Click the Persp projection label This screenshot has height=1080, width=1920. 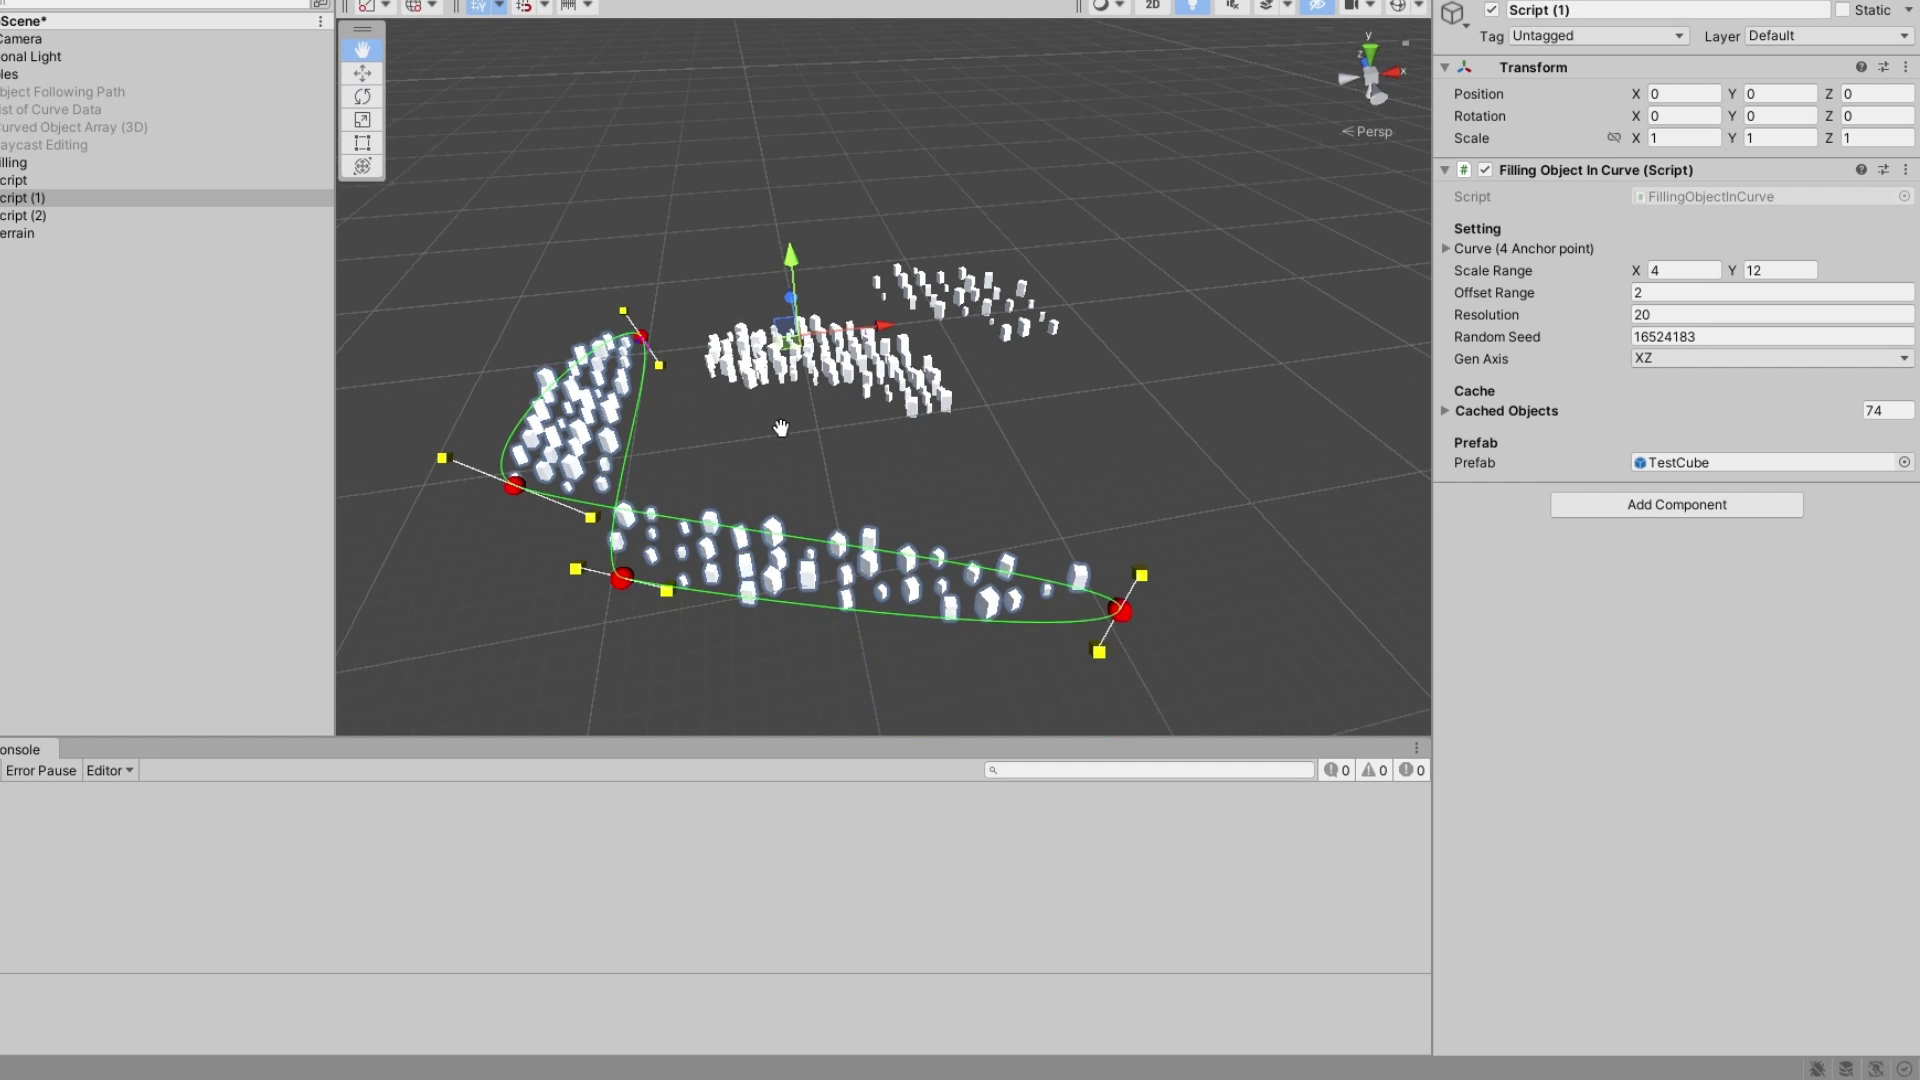click(x=1367, y=131)
